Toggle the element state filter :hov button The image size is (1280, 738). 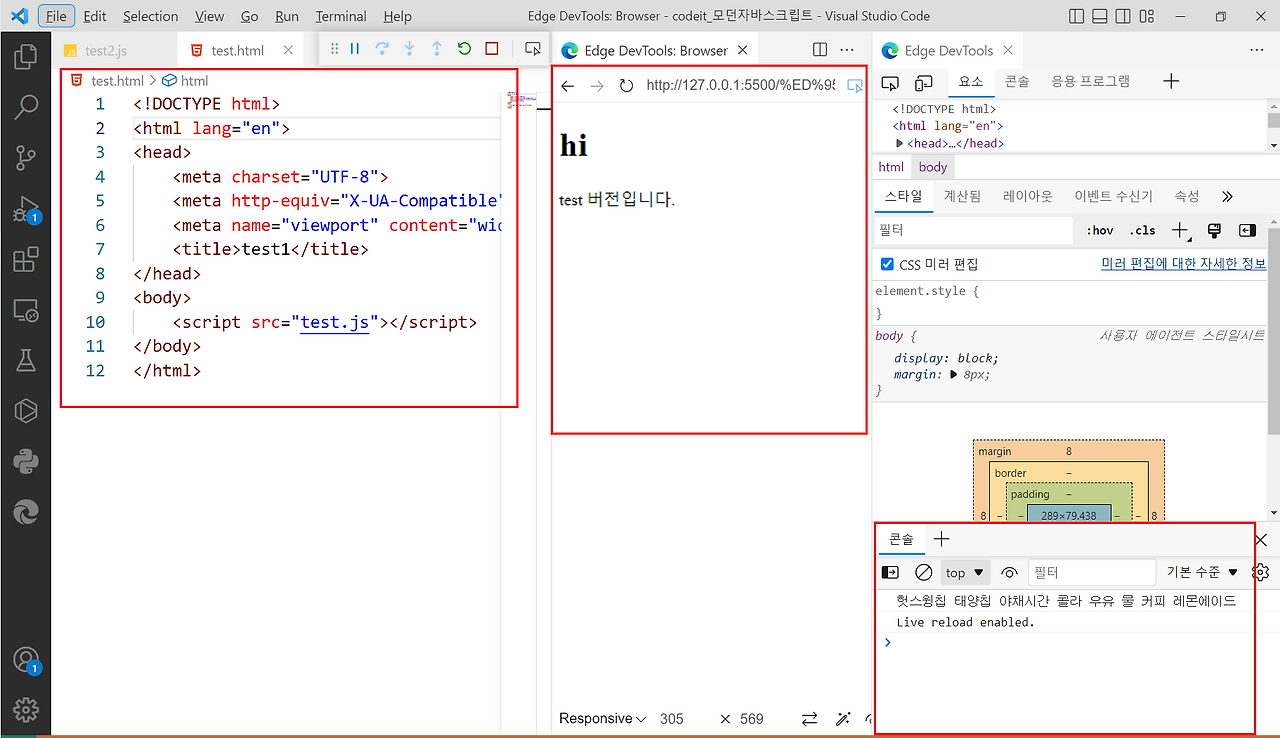[1099, 230]
